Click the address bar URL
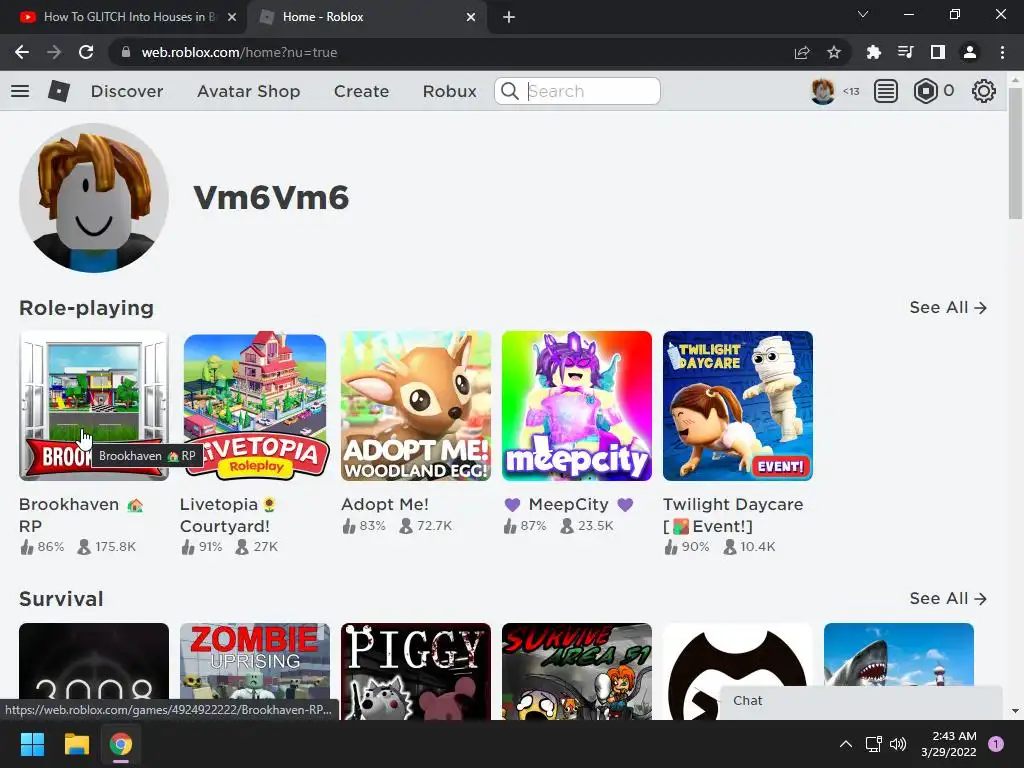 point(239,52)
